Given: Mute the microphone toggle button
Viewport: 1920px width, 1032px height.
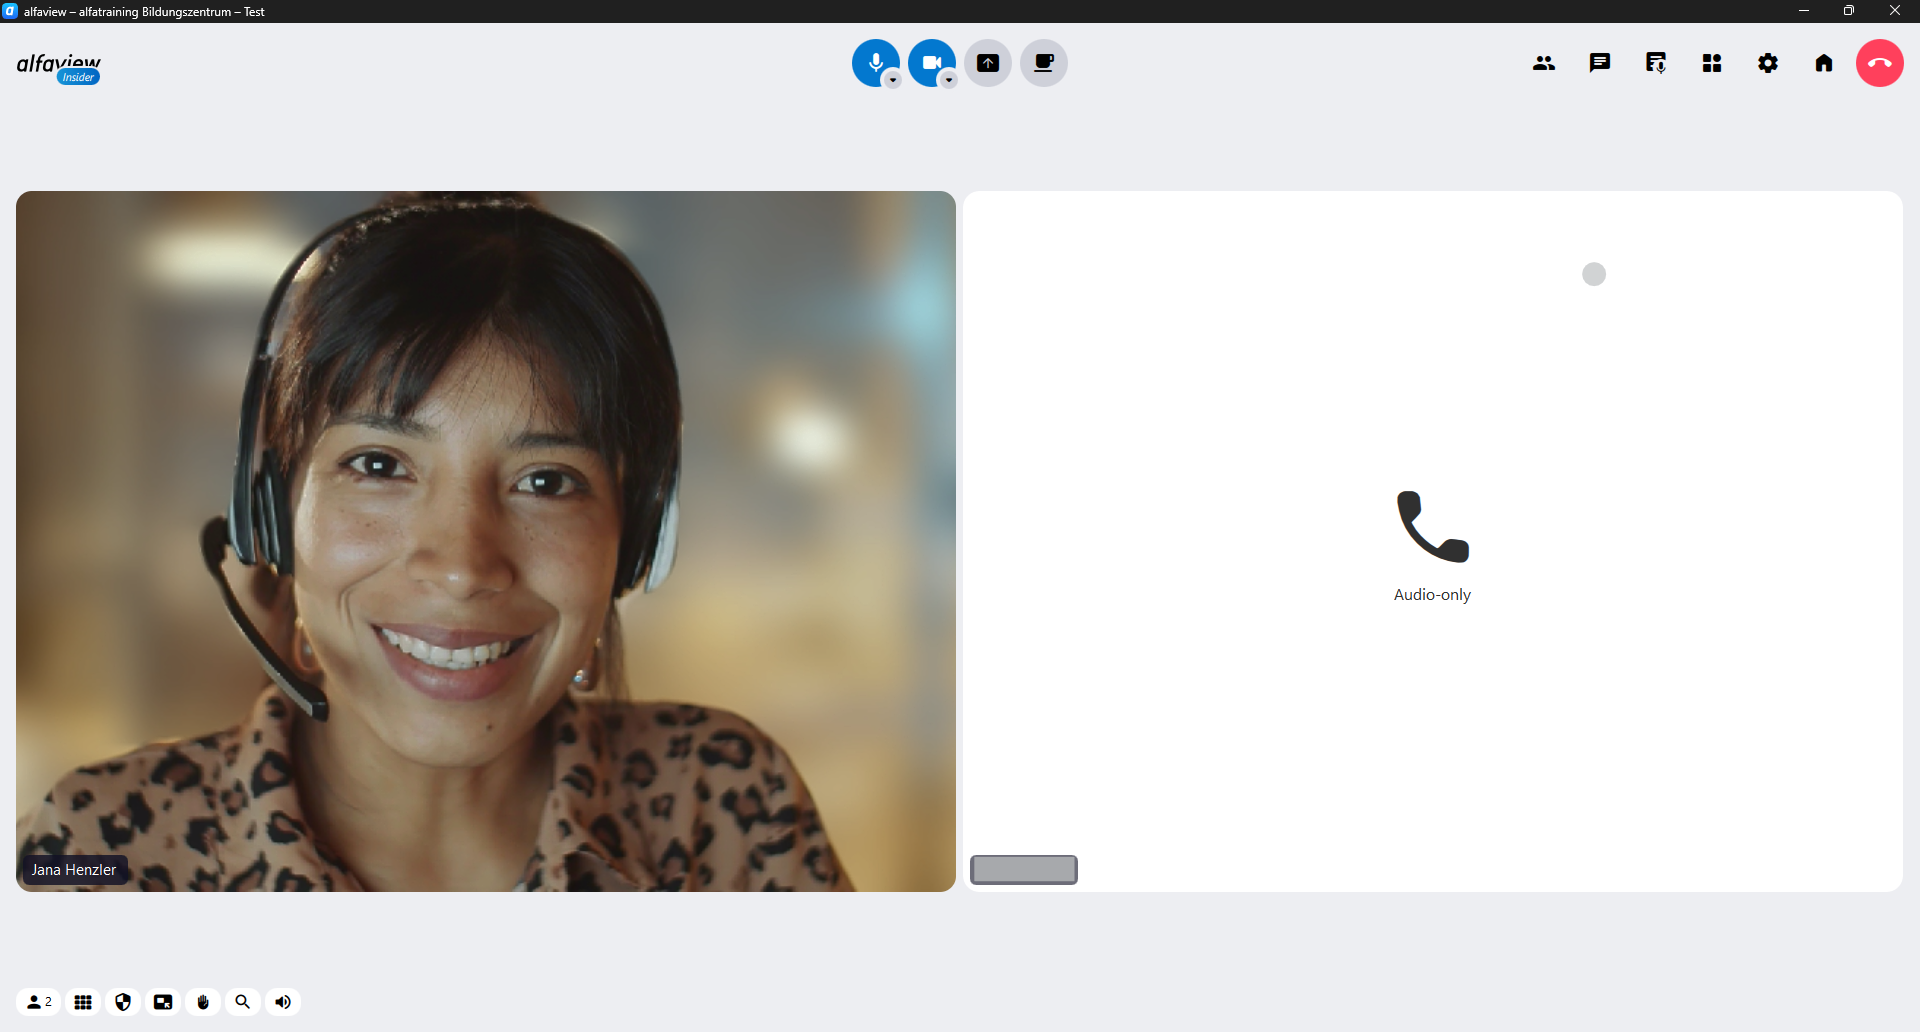Looking at the screenshot, I should click(x=875, y=62).
